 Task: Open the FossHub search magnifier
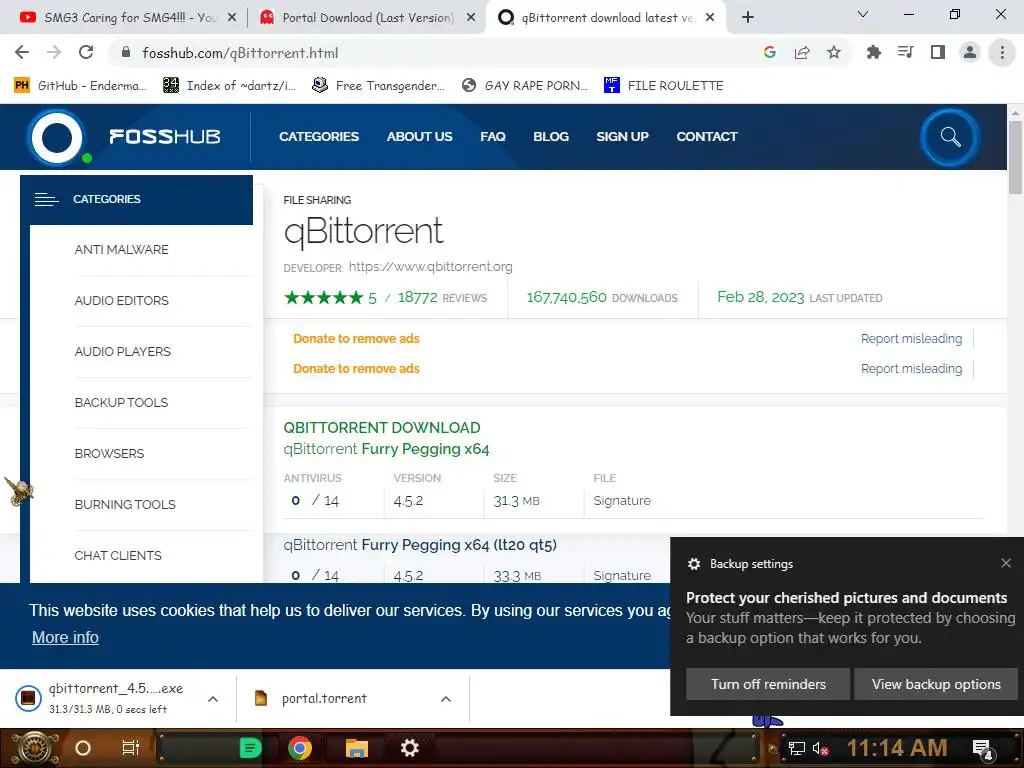950,137
